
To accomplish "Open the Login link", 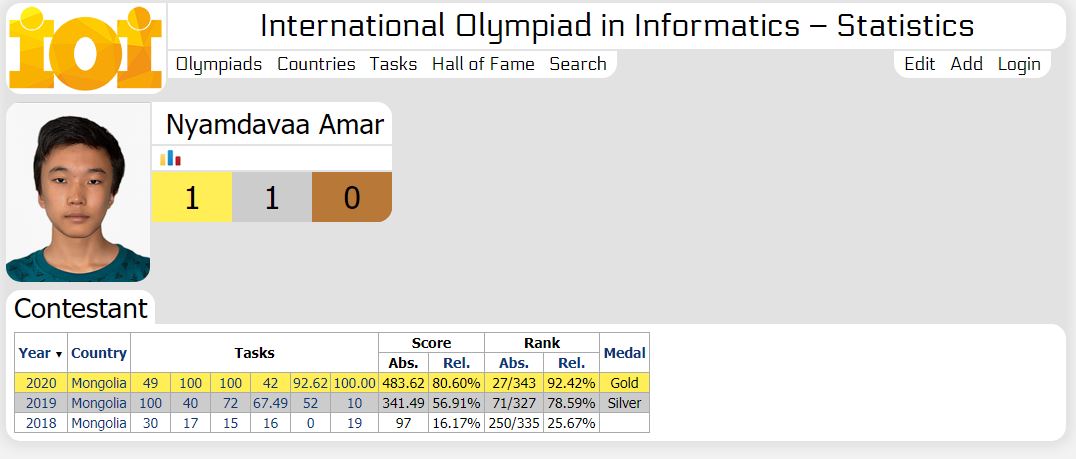I will pos(1019,64).
